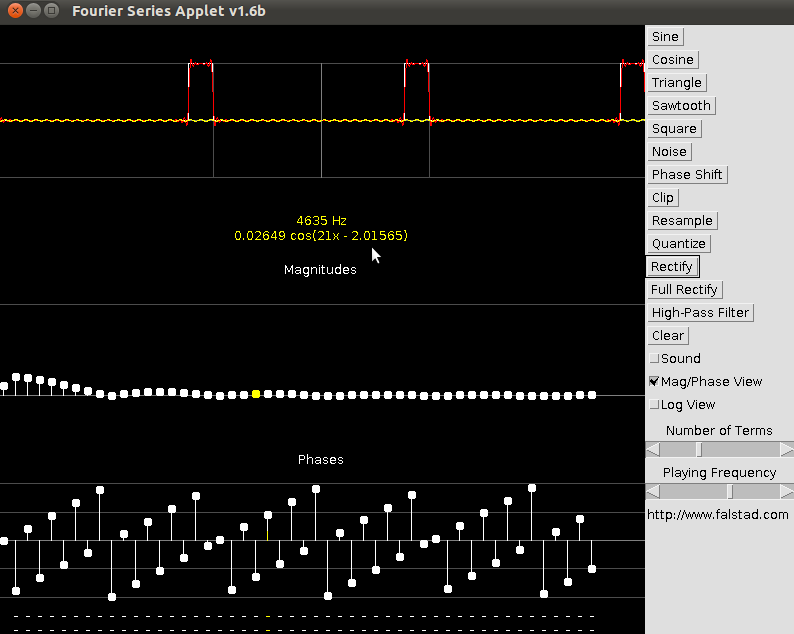Click the Phases label
The width and height of the screenshot is (794, 634).
[321, 459]
